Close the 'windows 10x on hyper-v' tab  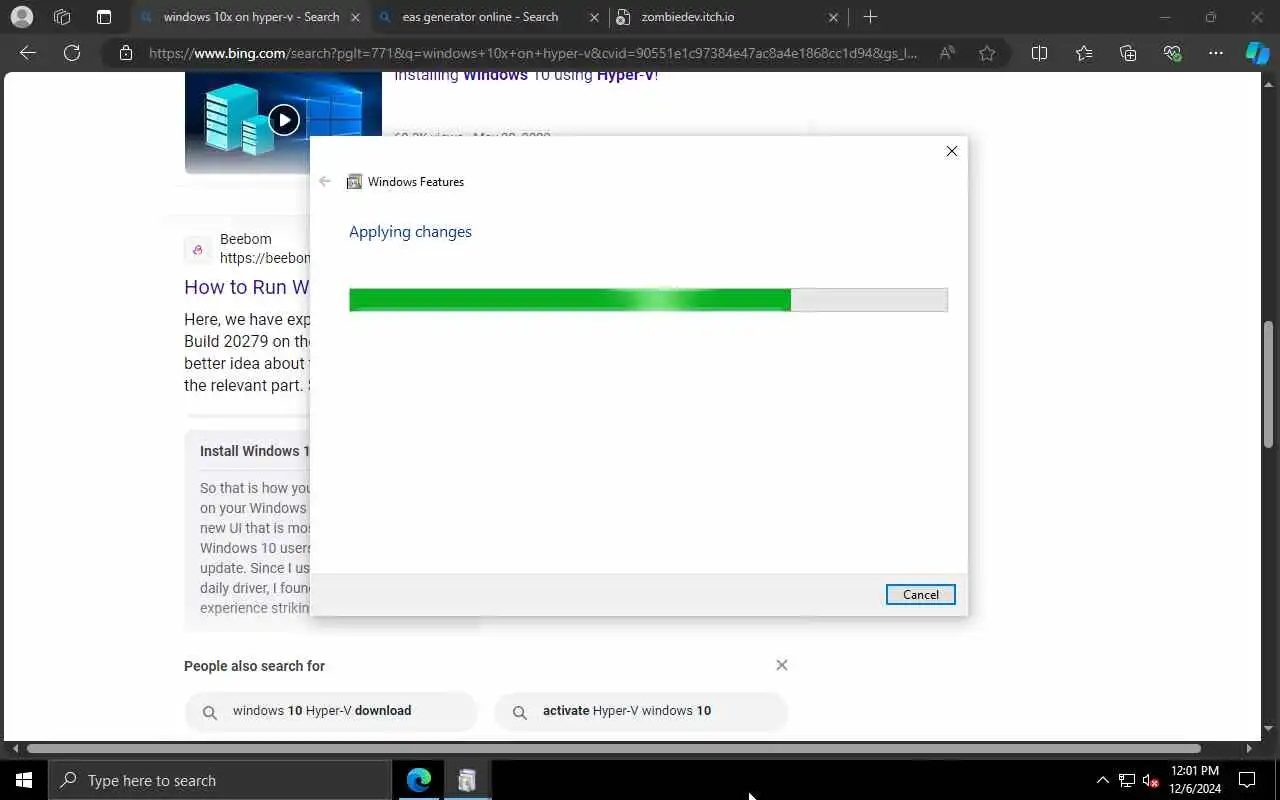pyautogui.click(x=355, y=17)
